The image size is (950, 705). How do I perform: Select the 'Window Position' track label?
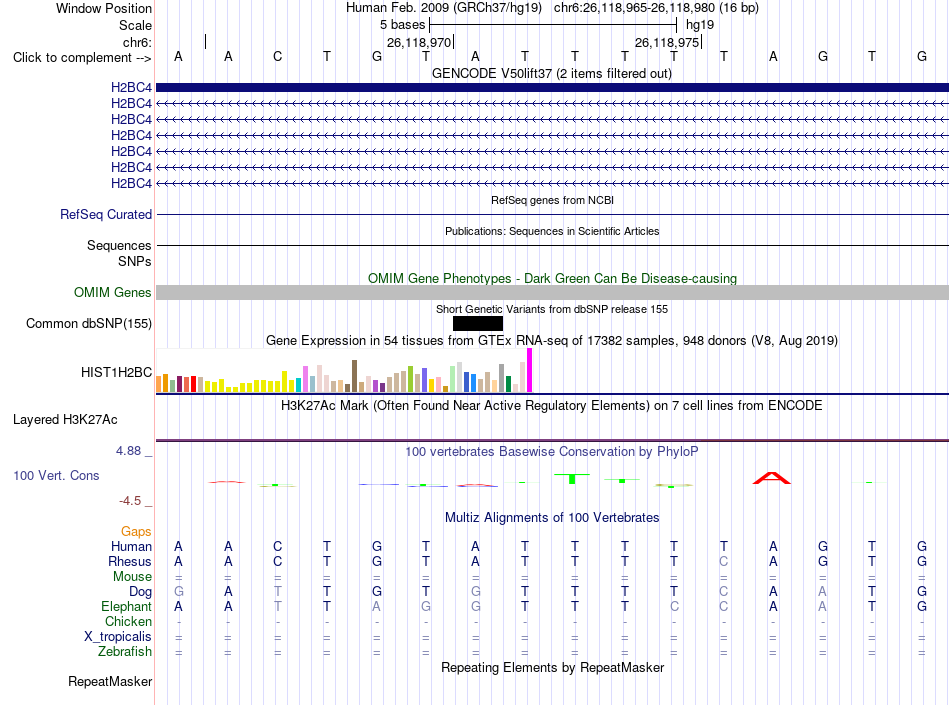pyautogui.click(x=104, y=8)
